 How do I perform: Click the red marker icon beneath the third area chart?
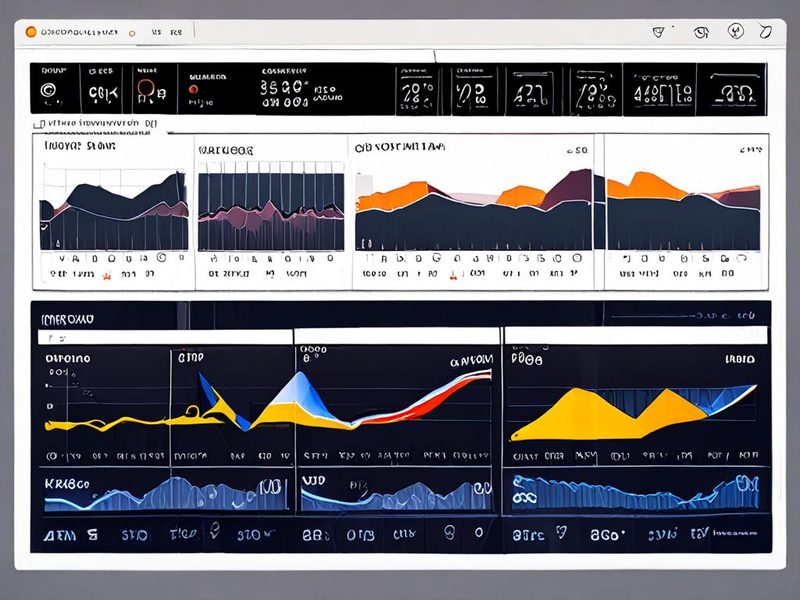click(453, 276)
